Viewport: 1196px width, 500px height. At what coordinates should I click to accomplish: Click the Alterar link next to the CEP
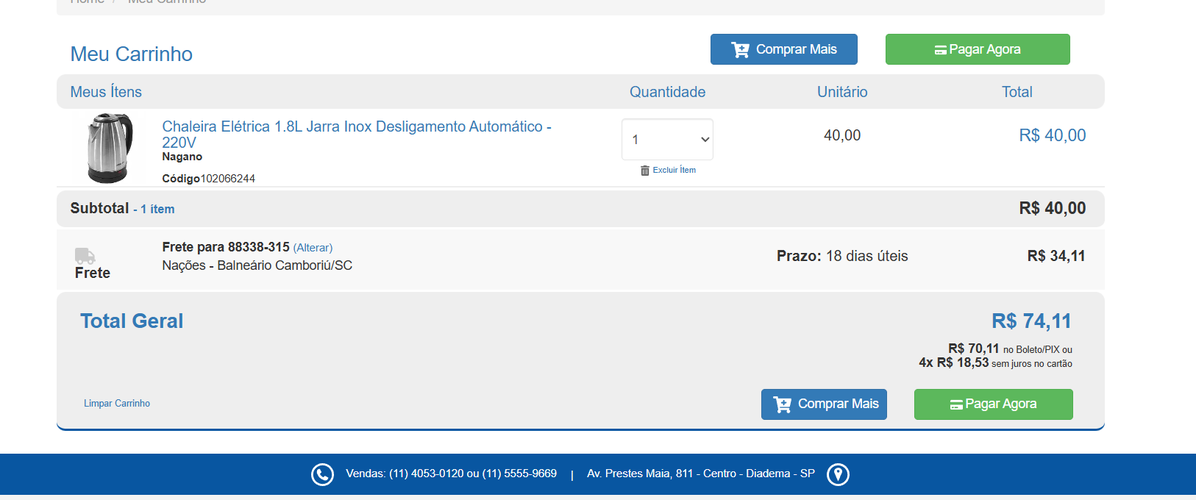[x=313, y=248]
